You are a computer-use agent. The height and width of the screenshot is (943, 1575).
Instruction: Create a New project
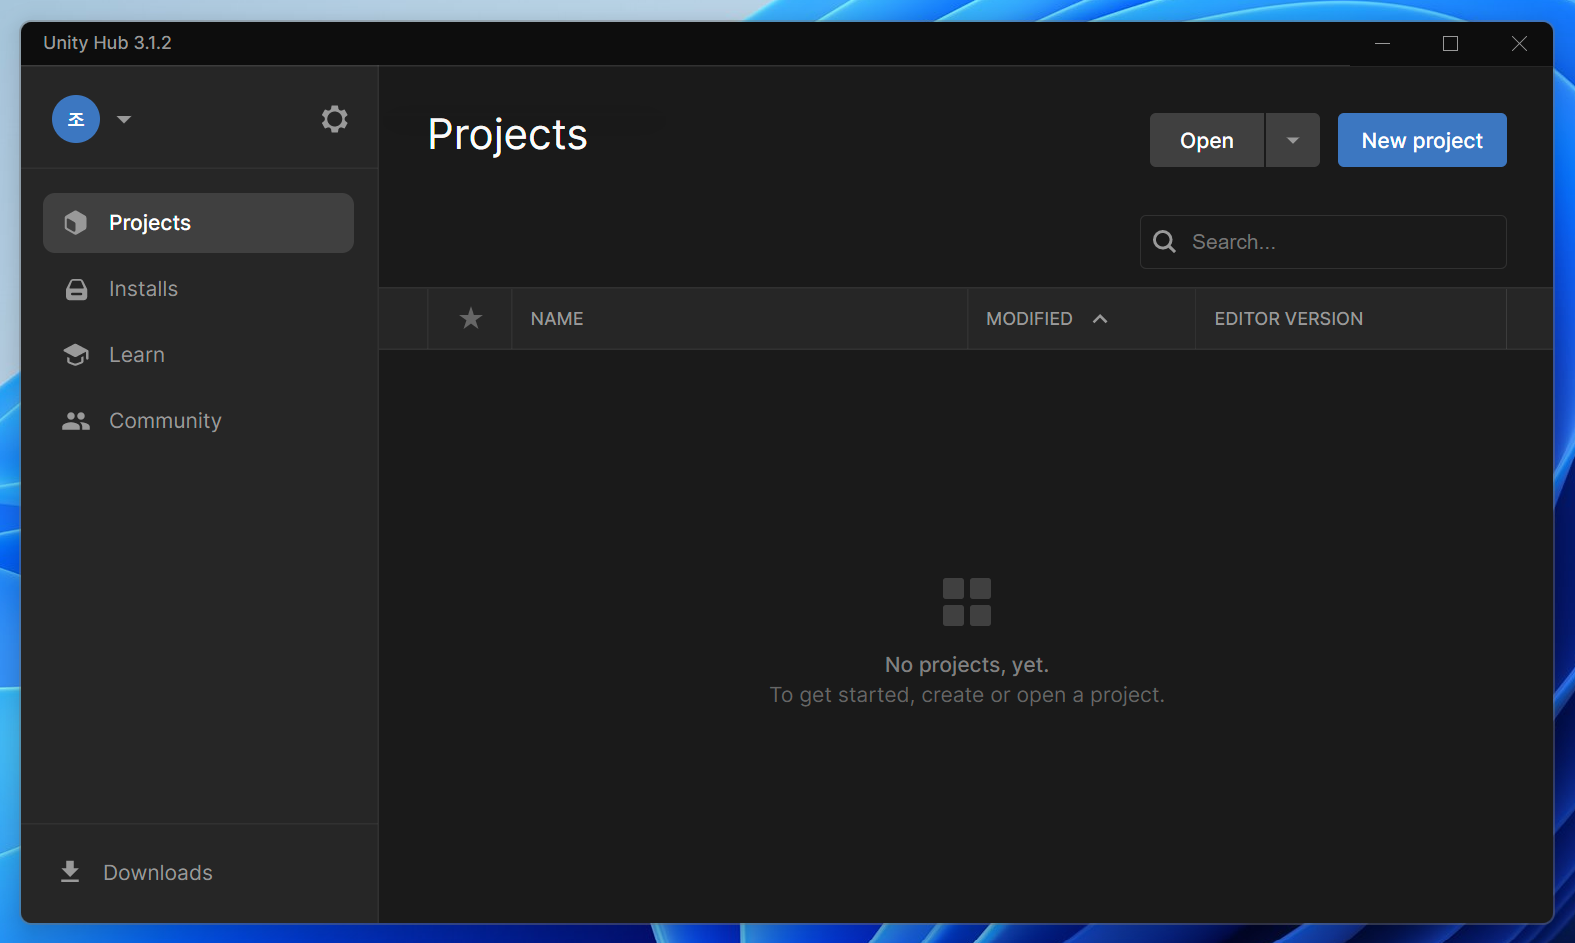point(1422,140)
